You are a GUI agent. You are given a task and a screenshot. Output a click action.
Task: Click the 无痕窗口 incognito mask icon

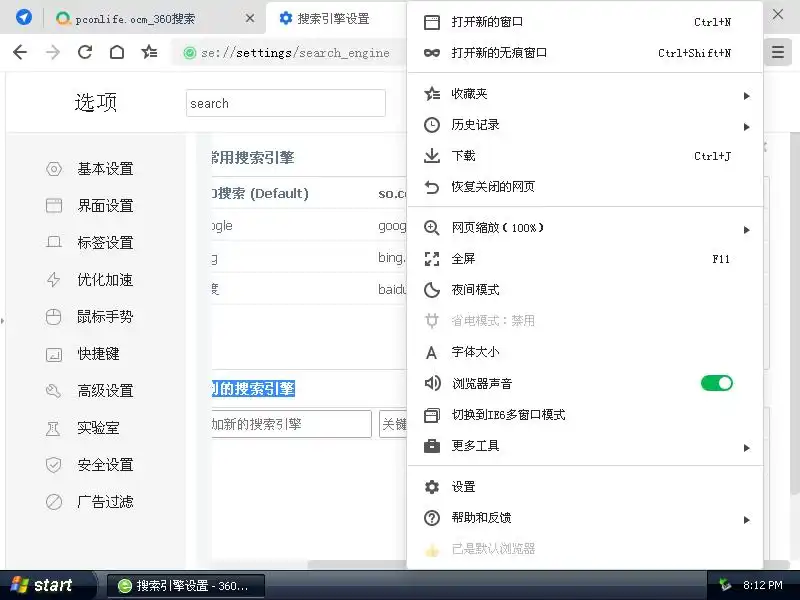tap(432, 53)
